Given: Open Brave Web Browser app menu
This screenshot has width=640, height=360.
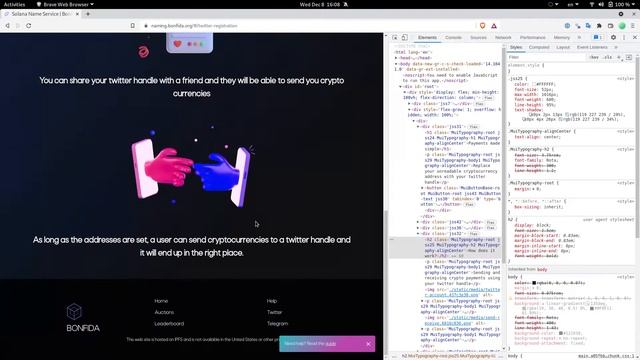Looking at the screenshot, I should [65, 4].
